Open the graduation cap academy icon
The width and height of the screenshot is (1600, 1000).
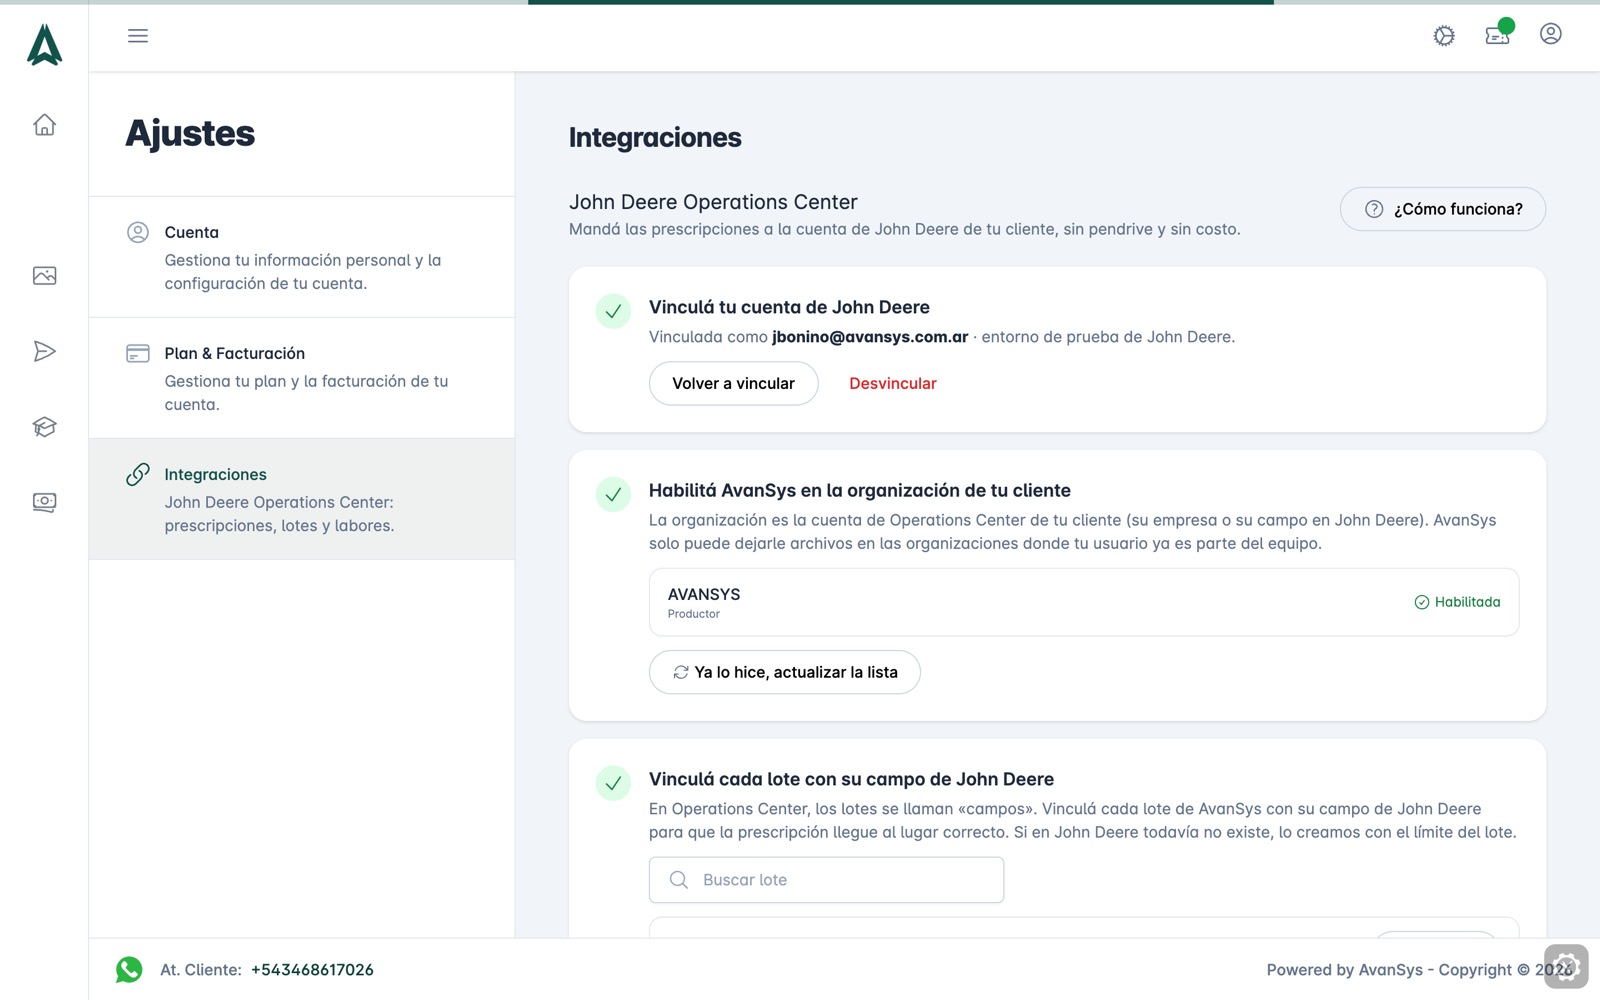click(x=44, y=427)
